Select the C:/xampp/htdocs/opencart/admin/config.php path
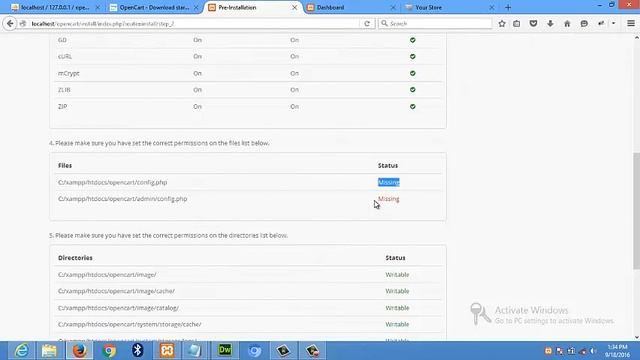 point(122,199)
